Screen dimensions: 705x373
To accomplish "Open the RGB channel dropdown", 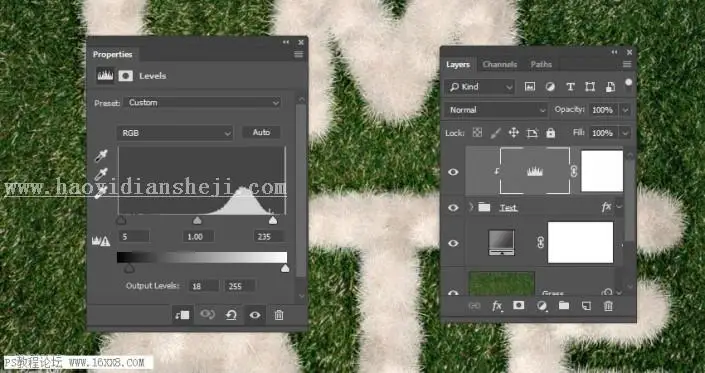I will [175, 133].
